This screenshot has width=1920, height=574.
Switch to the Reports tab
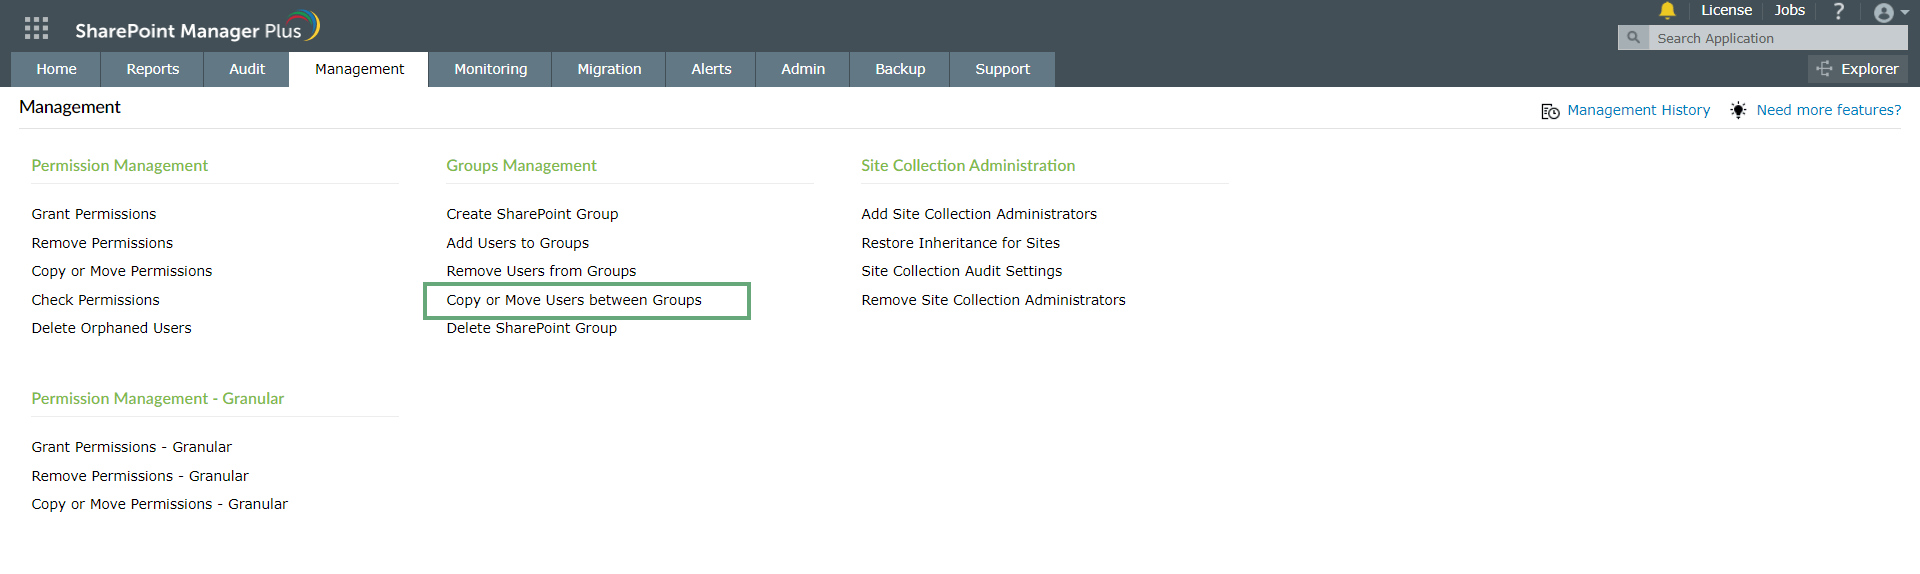pyautogui.click(x=152, y=69)
